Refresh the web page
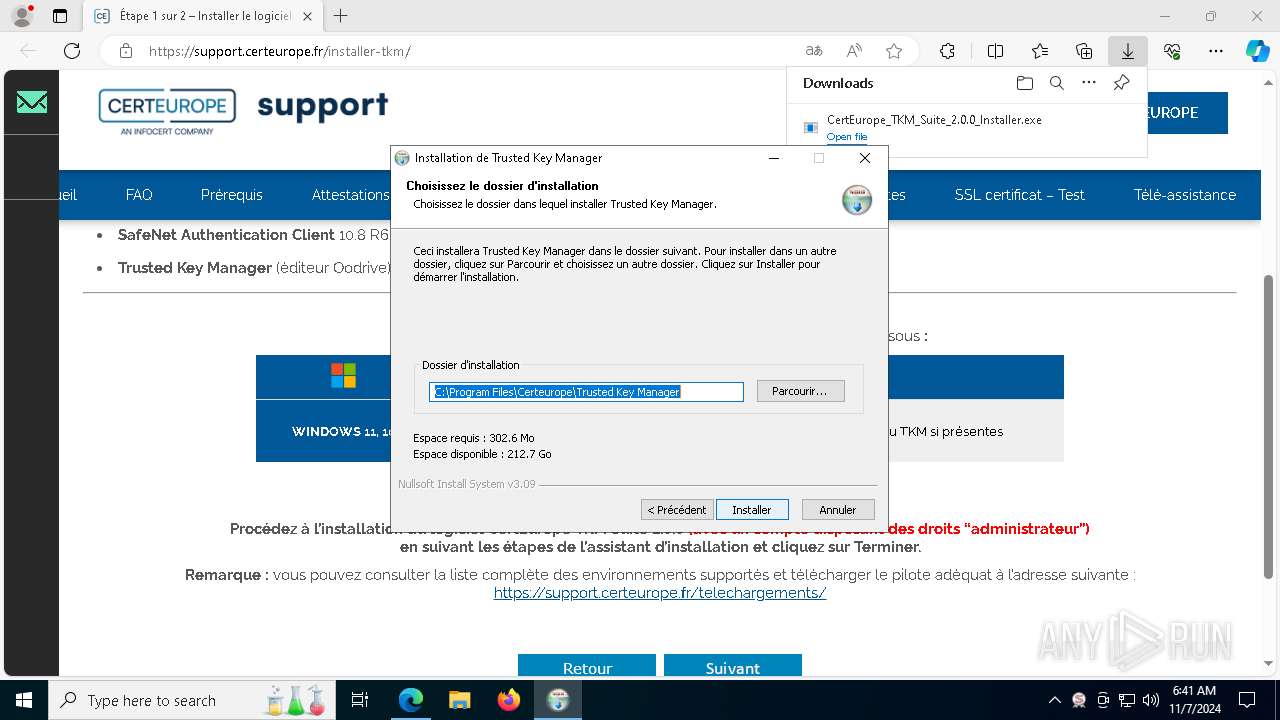Image resolution: width=1280 pixels, height=720 pixels. coord(72,51)
